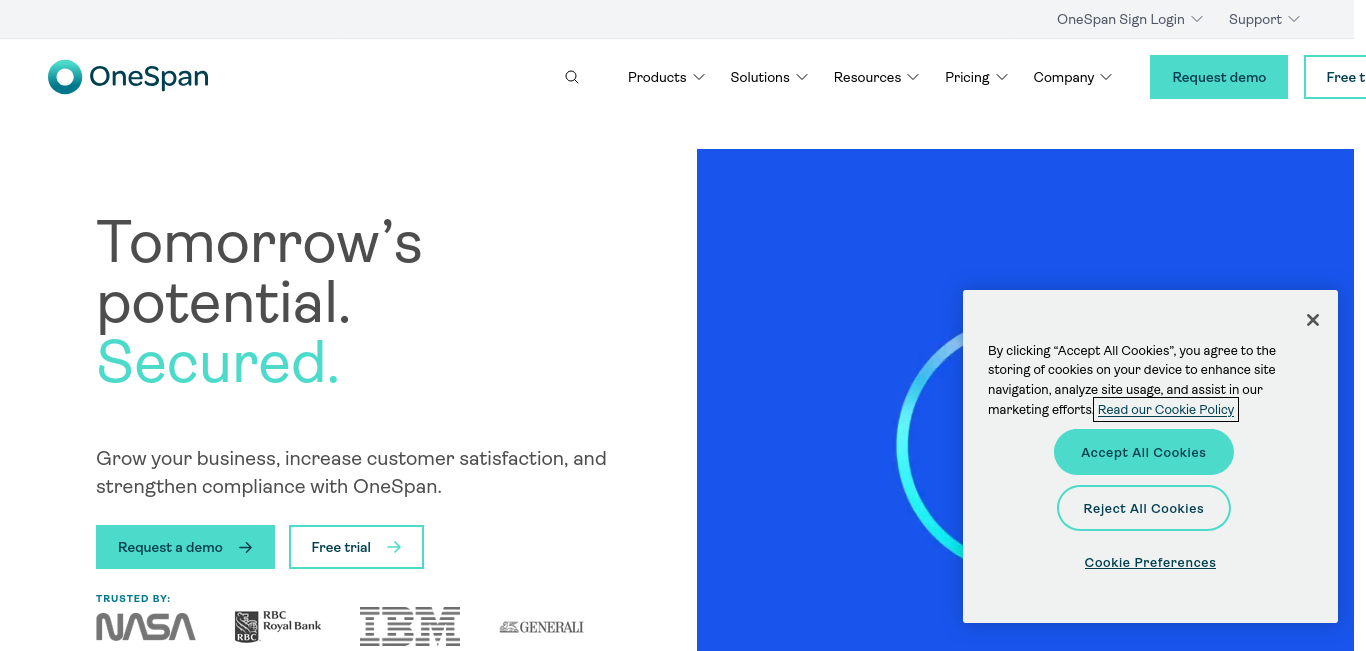The height and width of the screenshot is (651, 1366).
Task: Open the Support menu
Action: pyautogui.click(x=1264, y=19)
